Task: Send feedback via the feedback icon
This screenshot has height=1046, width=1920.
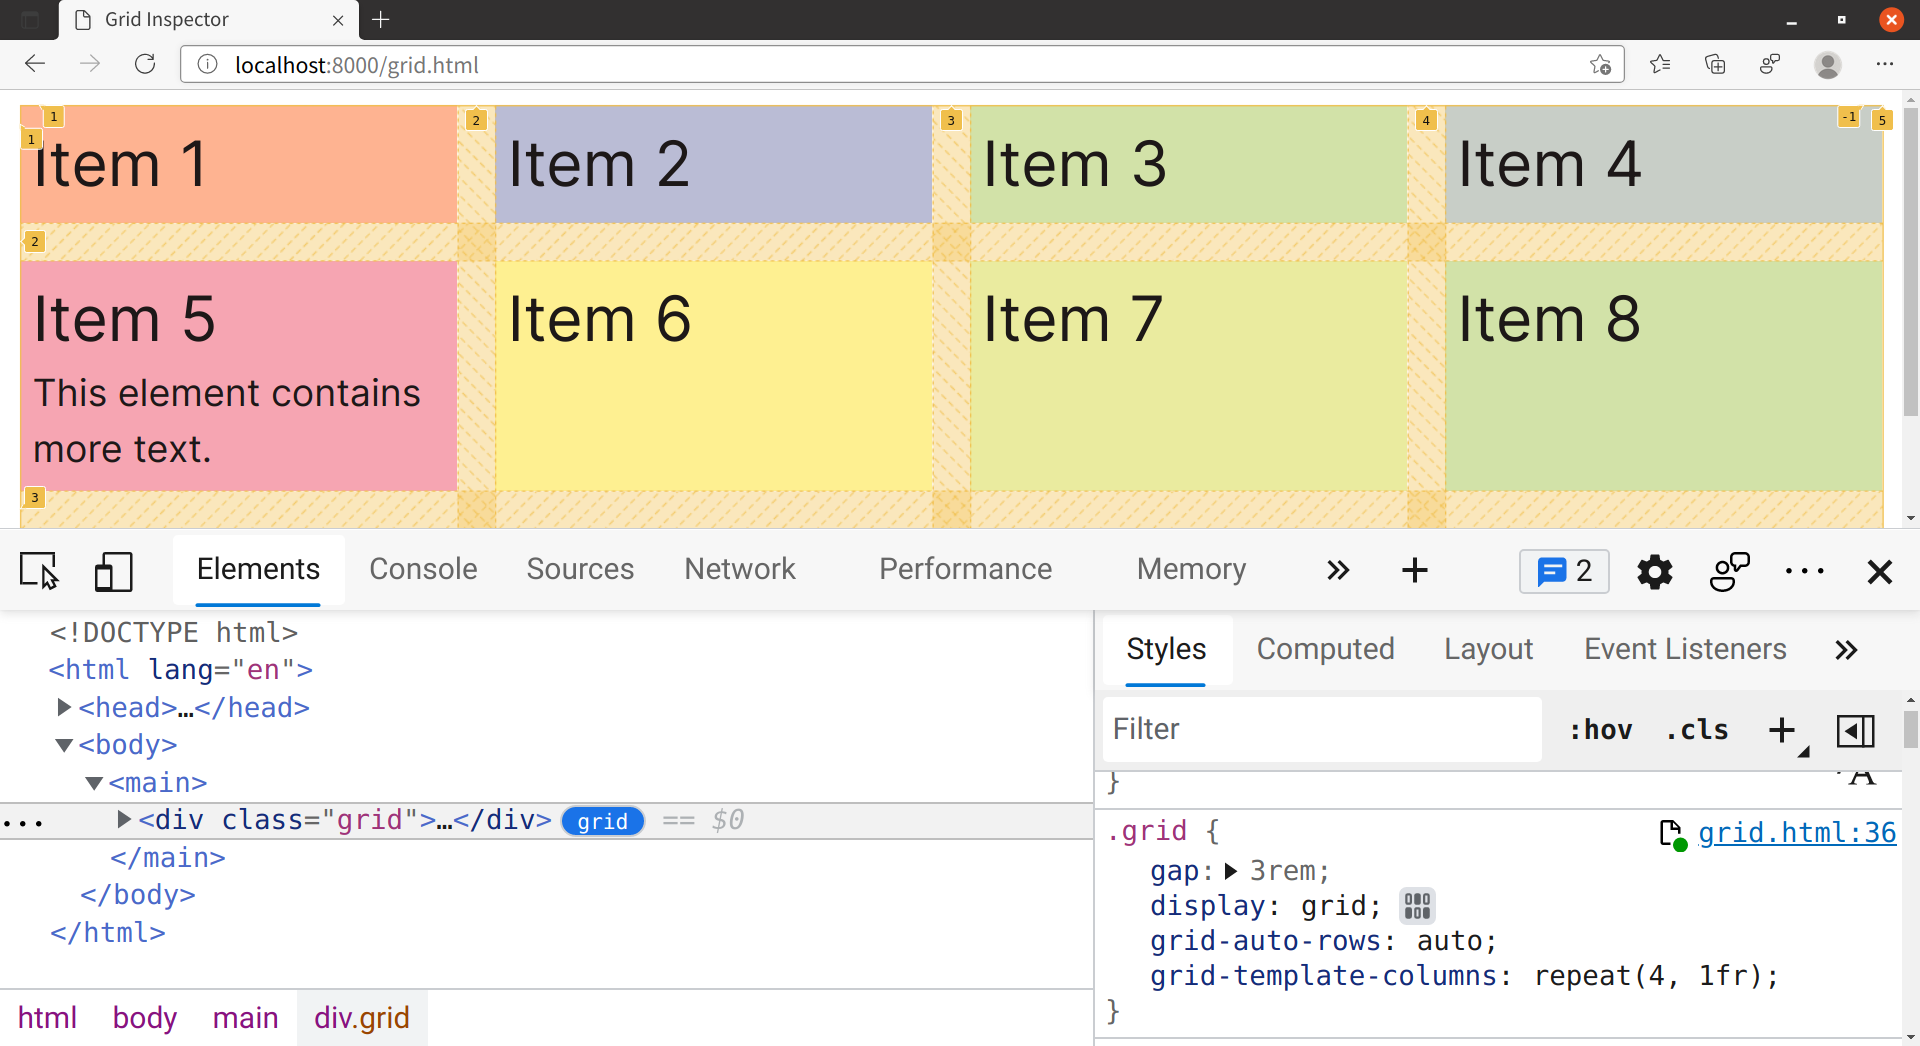Action: click(x=1729, y=571)
